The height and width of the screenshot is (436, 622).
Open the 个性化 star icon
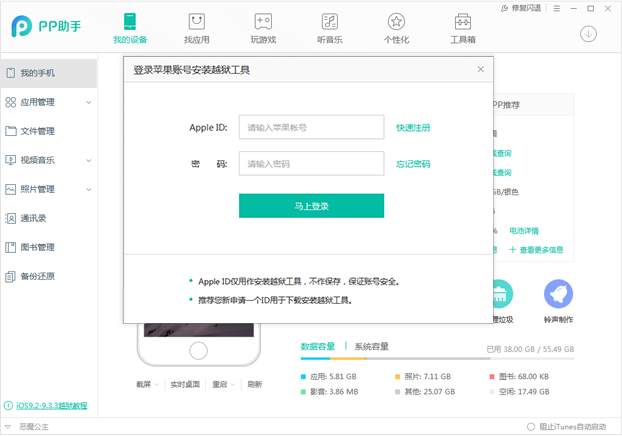[x=396, y=21]
